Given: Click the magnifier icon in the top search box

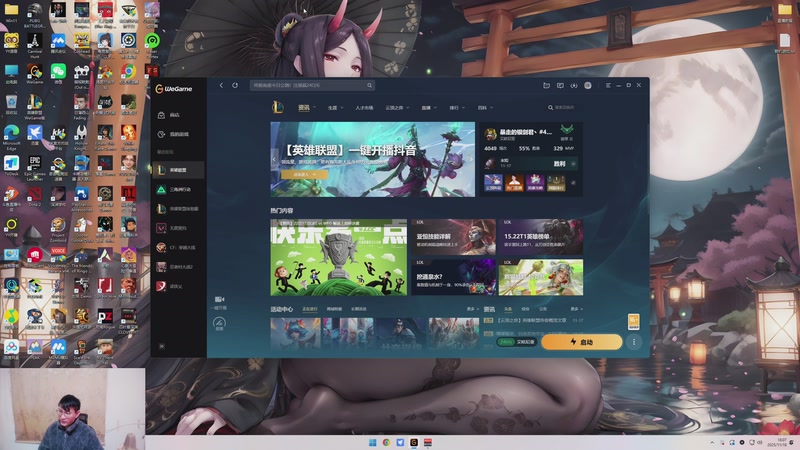Looking at the screenshot, I should (369, 85).
